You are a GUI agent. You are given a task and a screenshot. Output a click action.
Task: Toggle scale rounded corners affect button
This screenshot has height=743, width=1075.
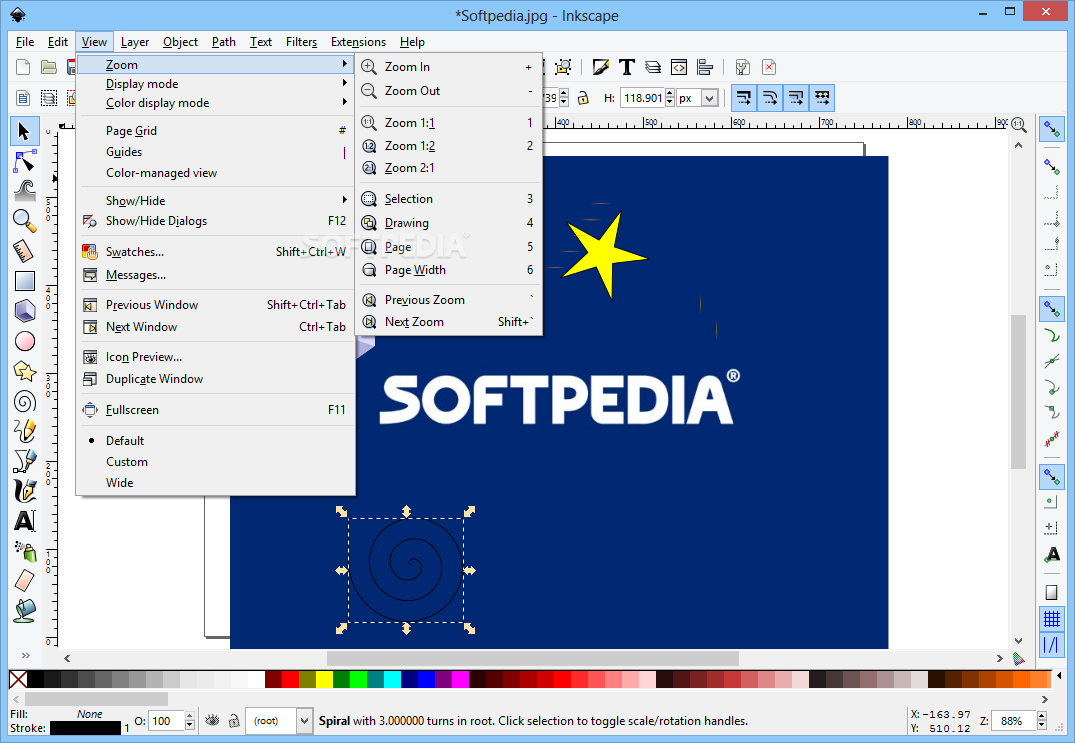(x=770, y=98)
